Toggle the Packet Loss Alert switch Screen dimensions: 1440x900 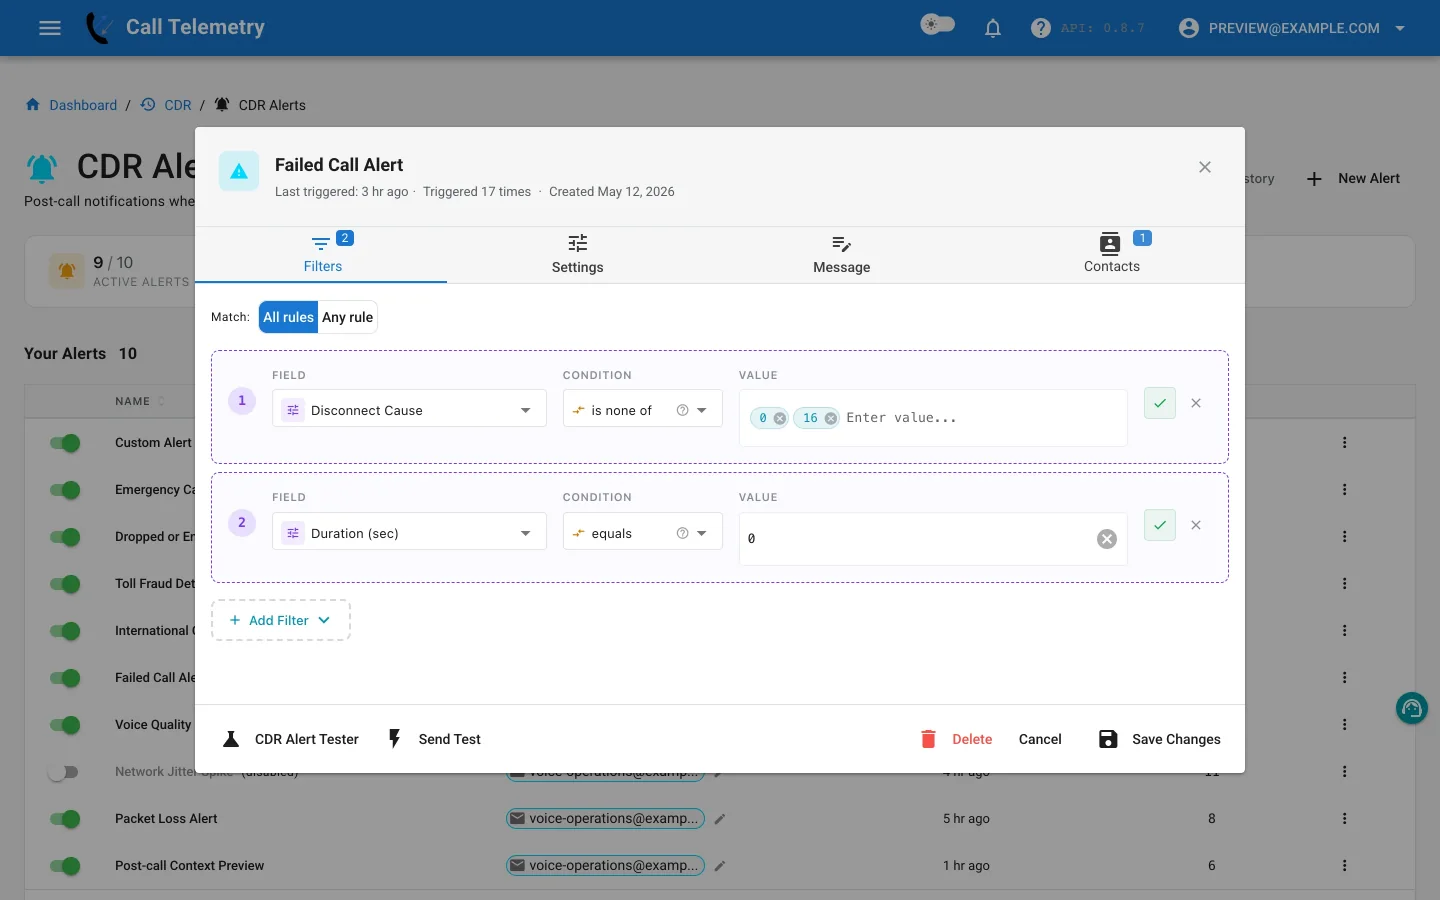[x=65, y=819]
